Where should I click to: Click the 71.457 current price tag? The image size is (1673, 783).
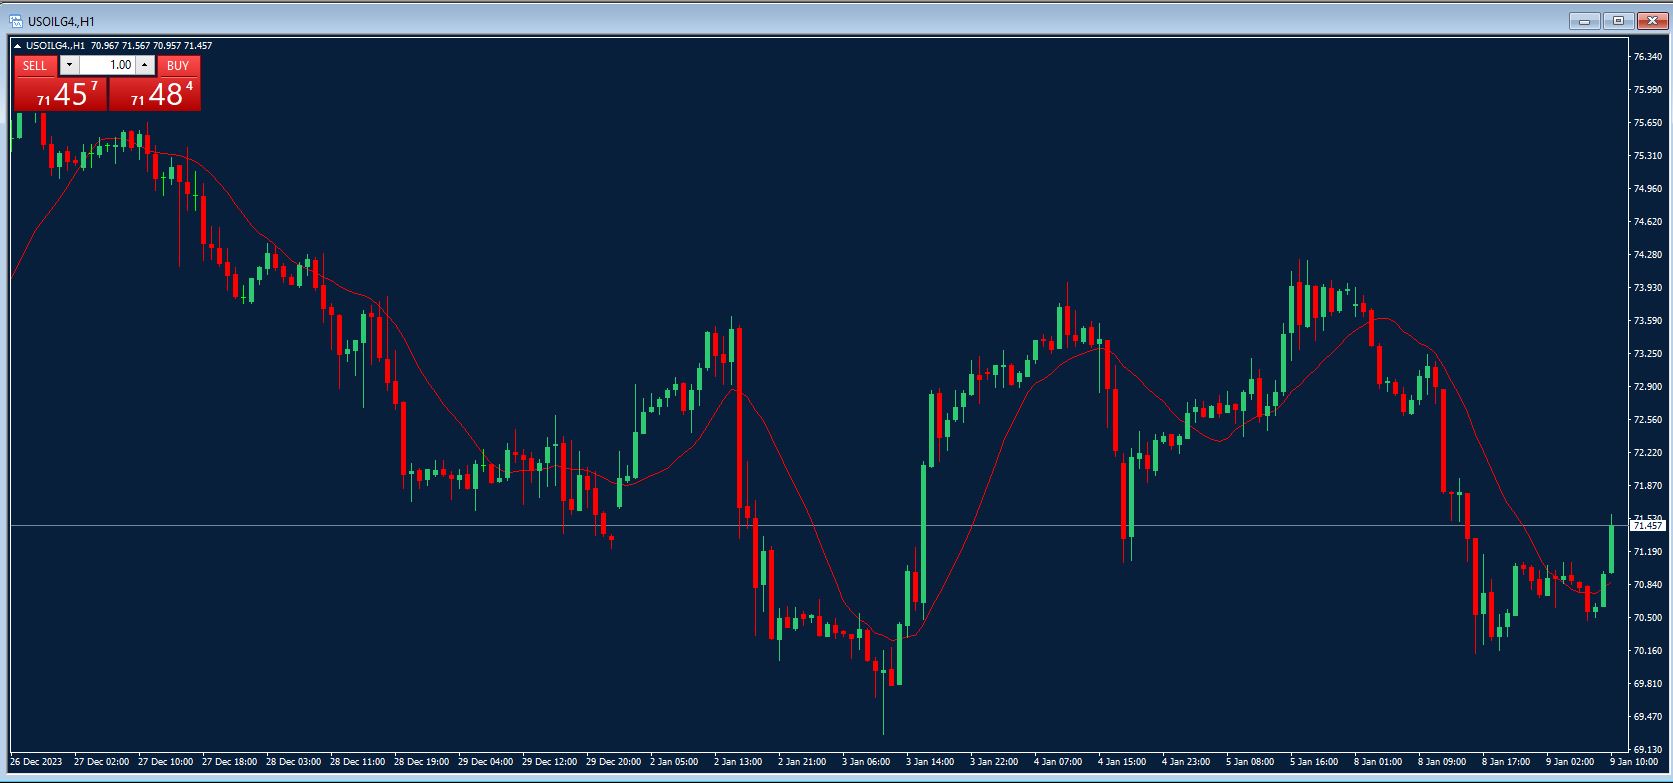tap(1647, 525)
